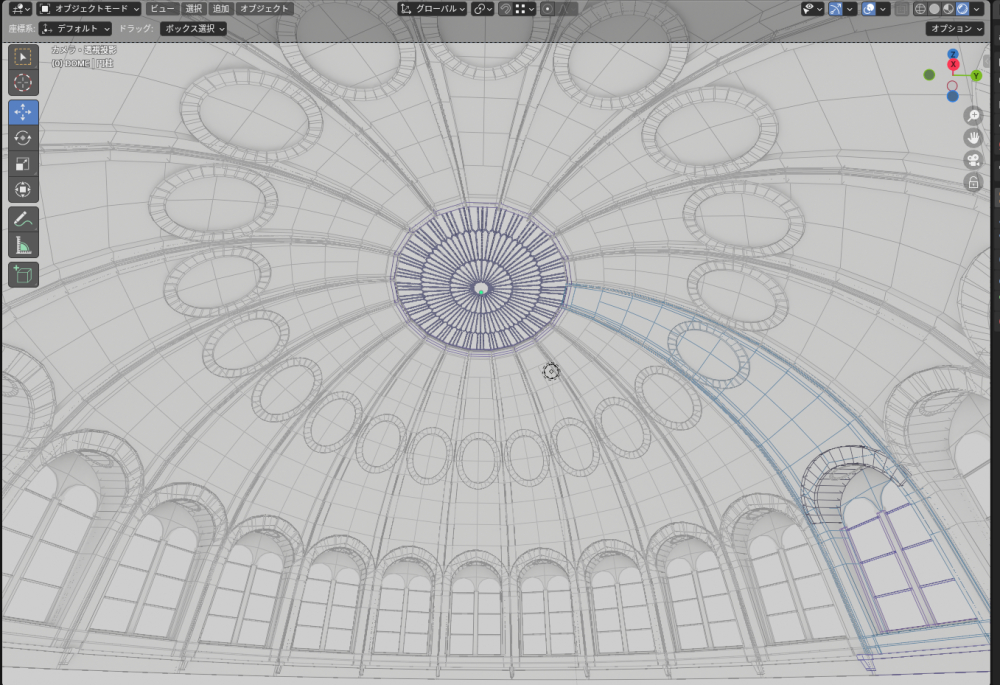The image size is (1000, 685).
Task: Select the Add Cube tool
Action: tap(23, 275)
